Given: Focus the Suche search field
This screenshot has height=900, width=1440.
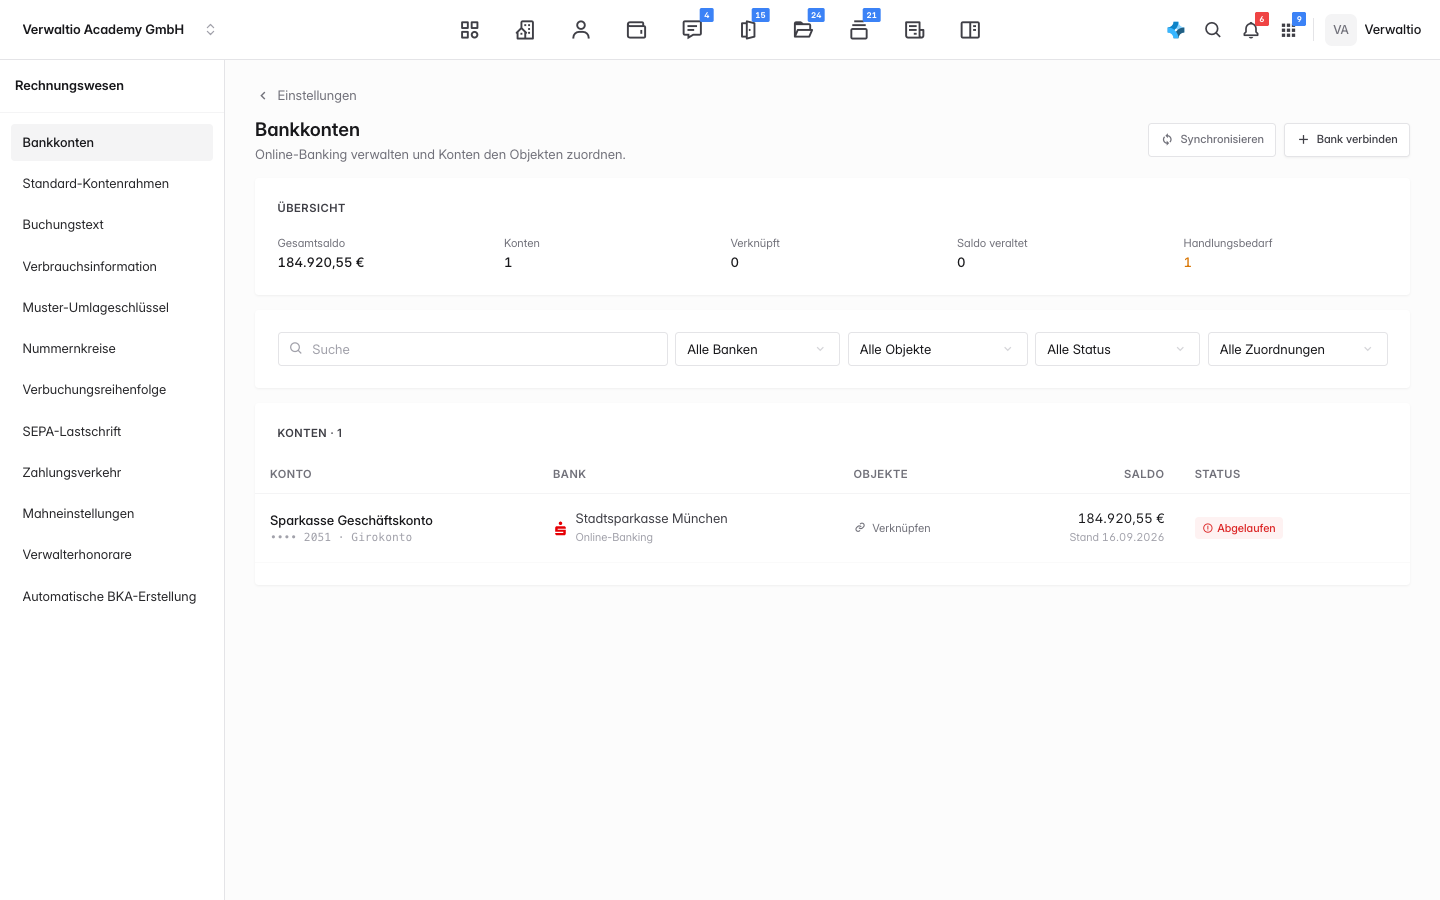Looking at the screenshot, I should coord(473,349).
